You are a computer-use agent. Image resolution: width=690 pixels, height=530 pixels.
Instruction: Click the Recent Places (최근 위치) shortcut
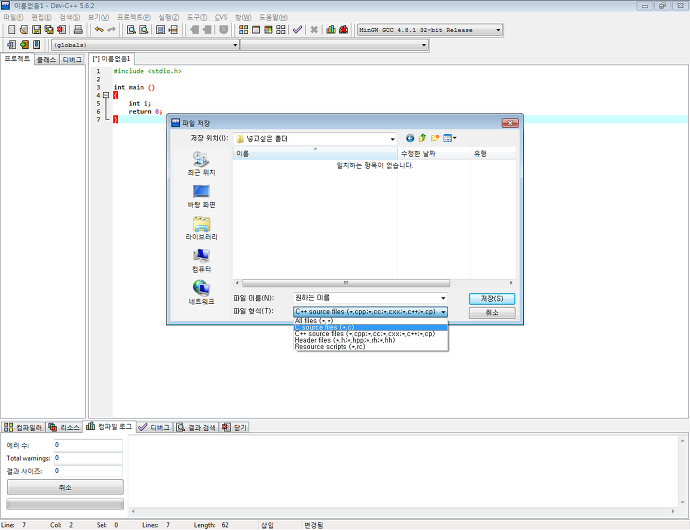tap(201, 164)
